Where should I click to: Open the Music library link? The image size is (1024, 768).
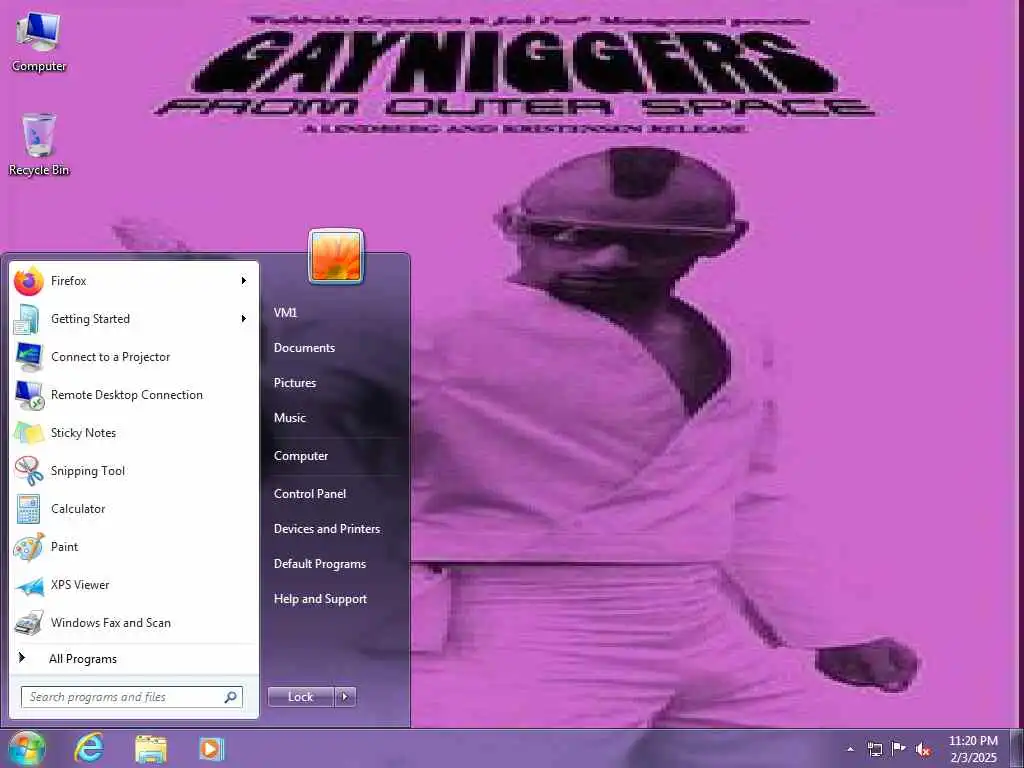click(289, 418)
